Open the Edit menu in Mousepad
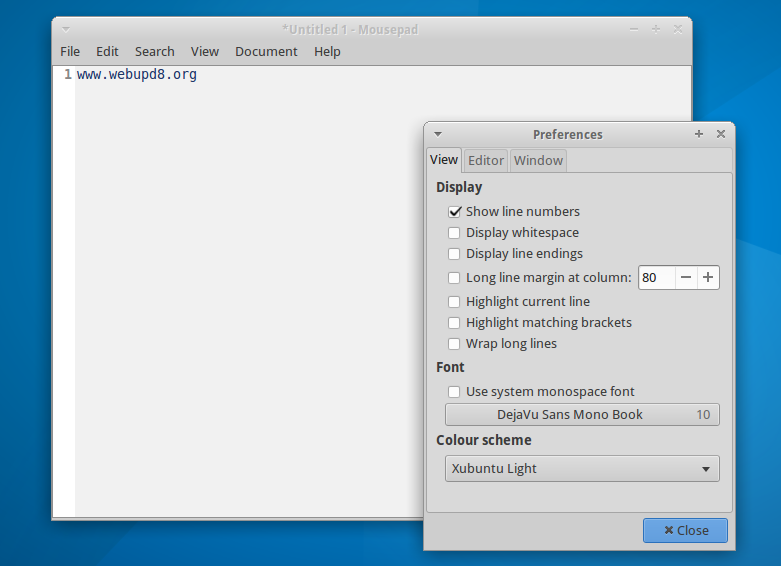This screenshot has height=566, width=781. 107,51
